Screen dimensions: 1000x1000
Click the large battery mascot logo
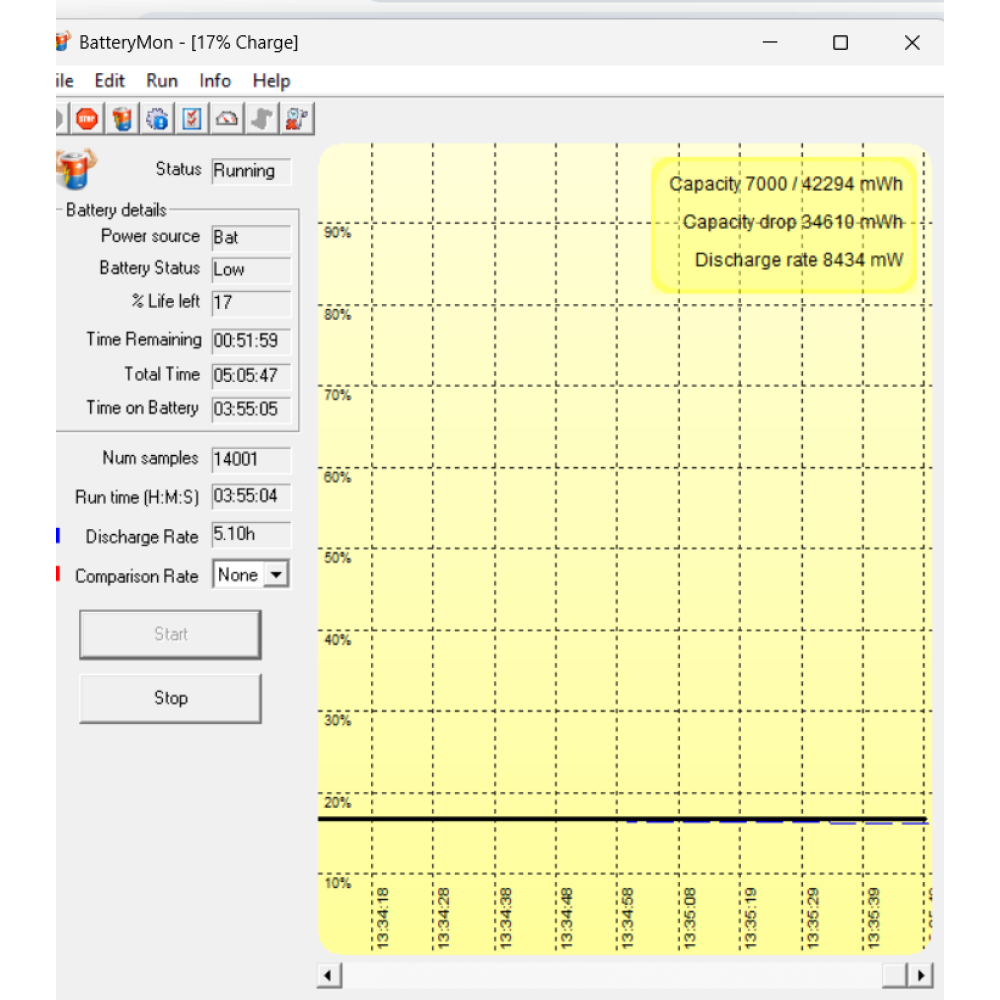[75, 170]
